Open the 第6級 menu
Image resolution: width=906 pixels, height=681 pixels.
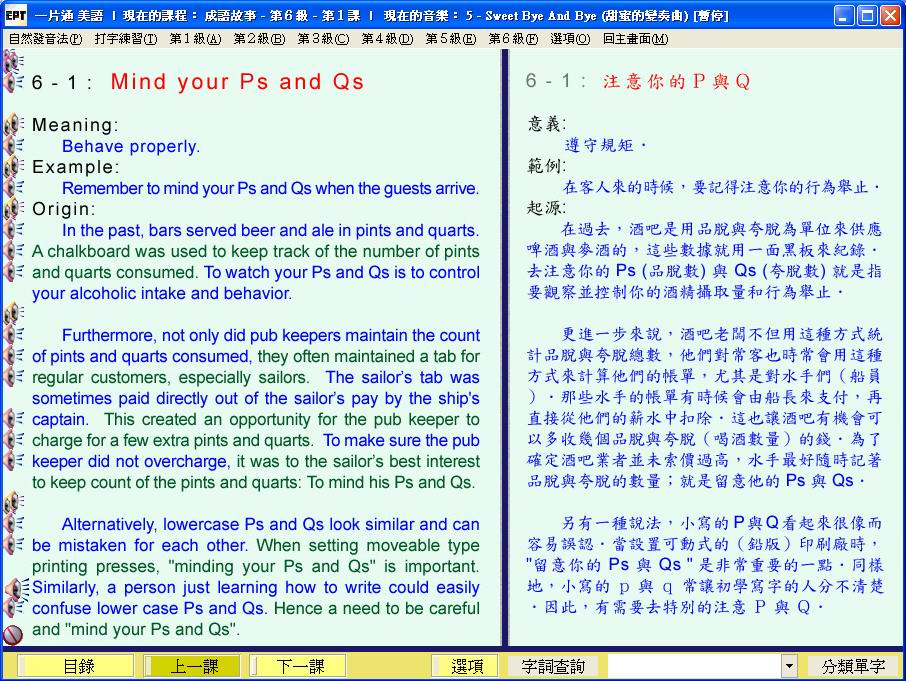pos(513,39)
